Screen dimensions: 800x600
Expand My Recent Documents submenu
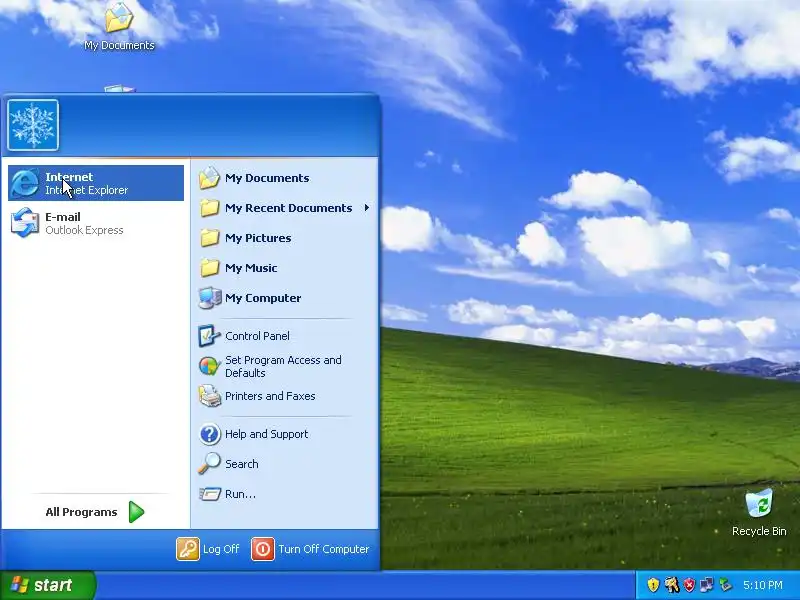285,208
